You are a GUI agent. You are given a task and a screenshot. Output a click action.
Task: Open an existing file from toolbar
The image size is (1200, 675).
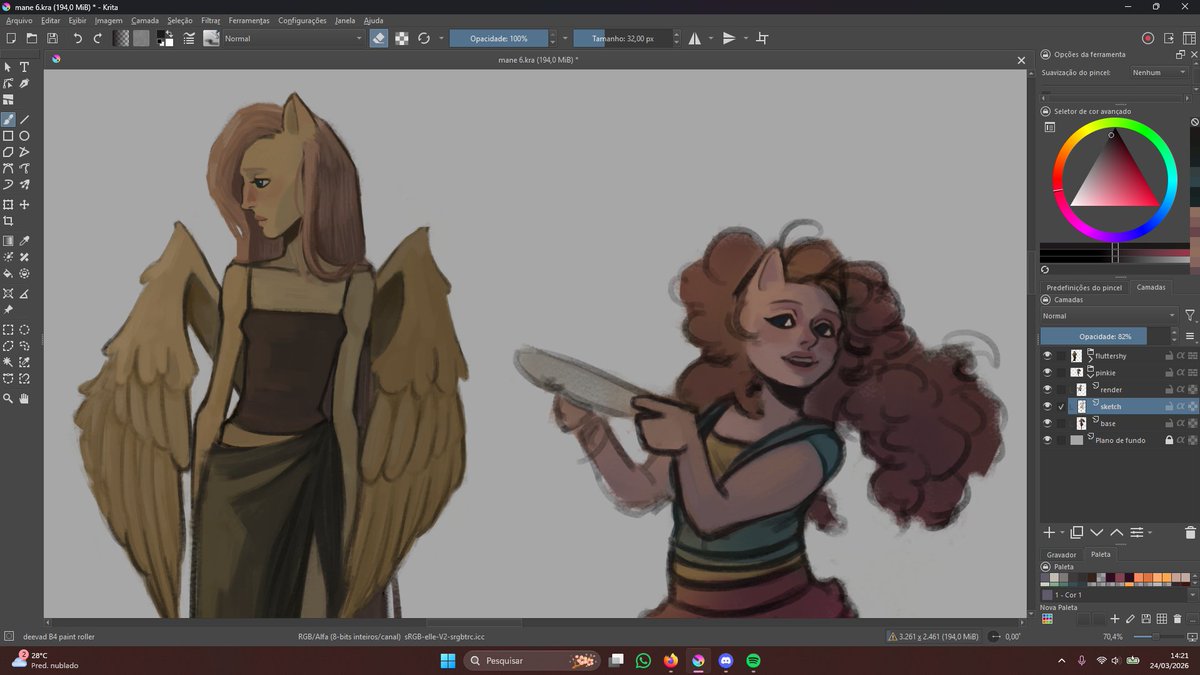pos(32,38)
